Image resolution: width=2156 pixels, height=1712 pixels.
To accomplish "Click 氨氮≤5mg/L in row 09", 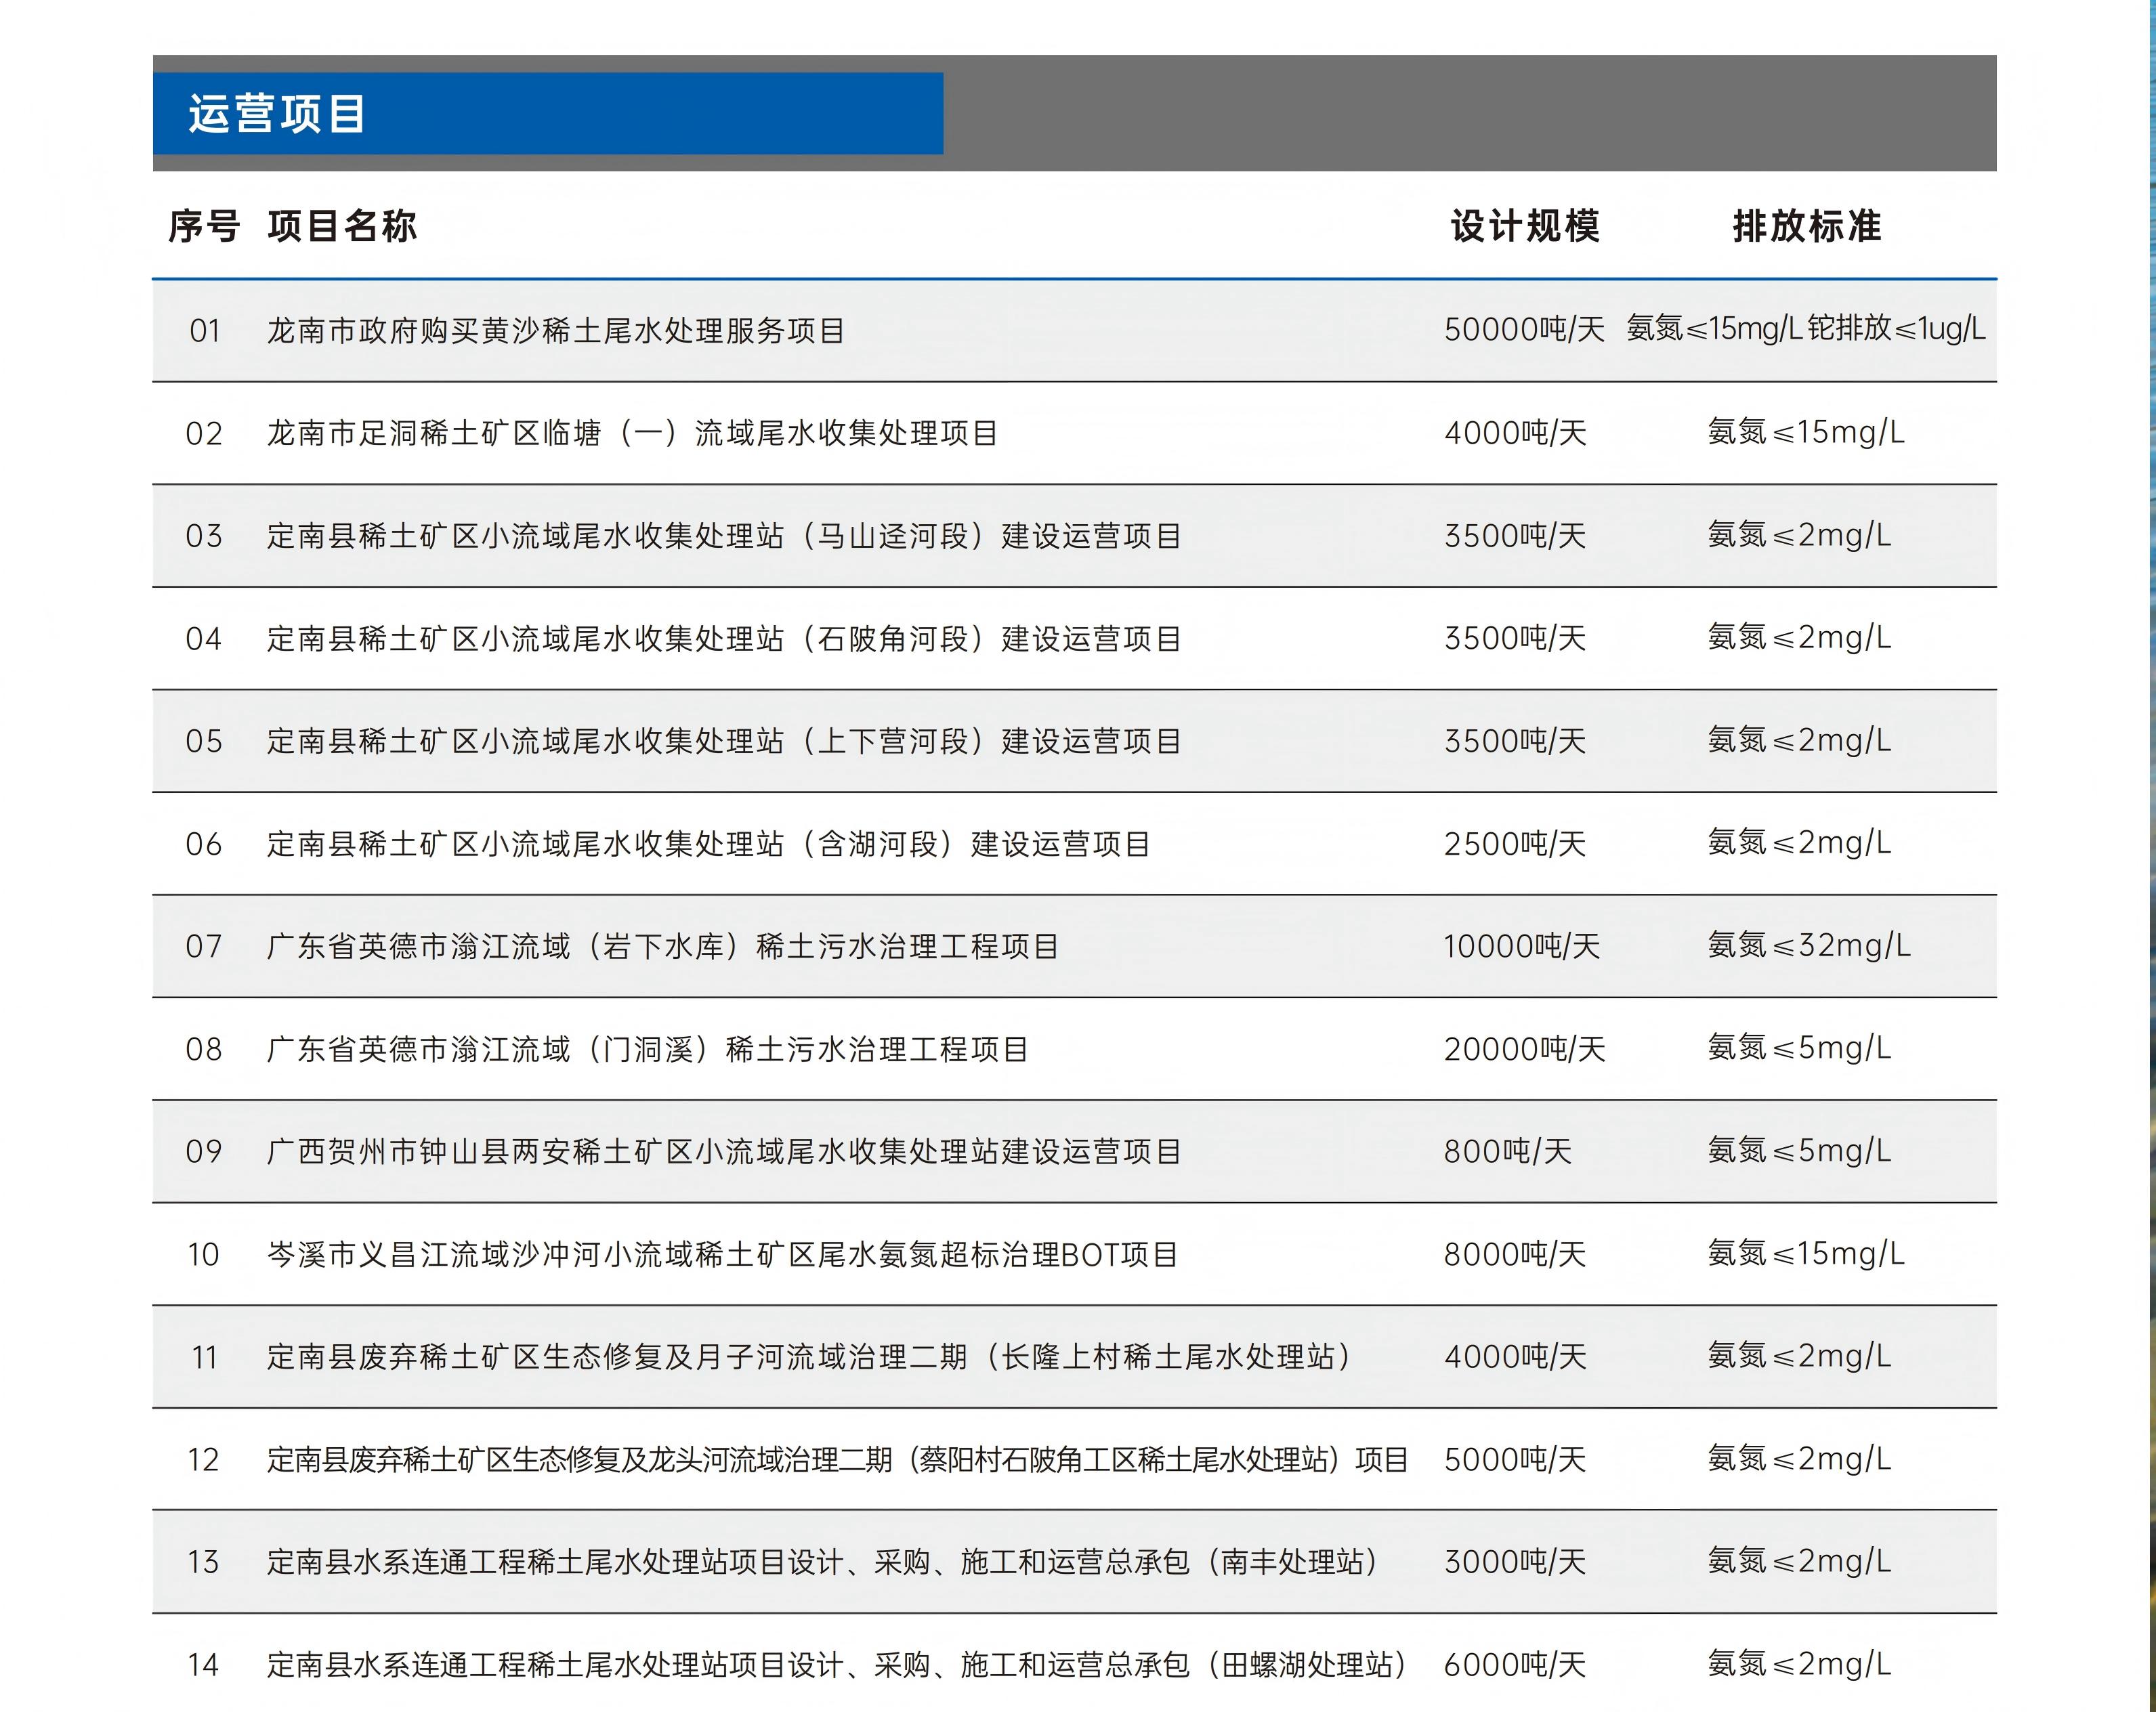I will pyautogui.click(x=1799, y=1151).
